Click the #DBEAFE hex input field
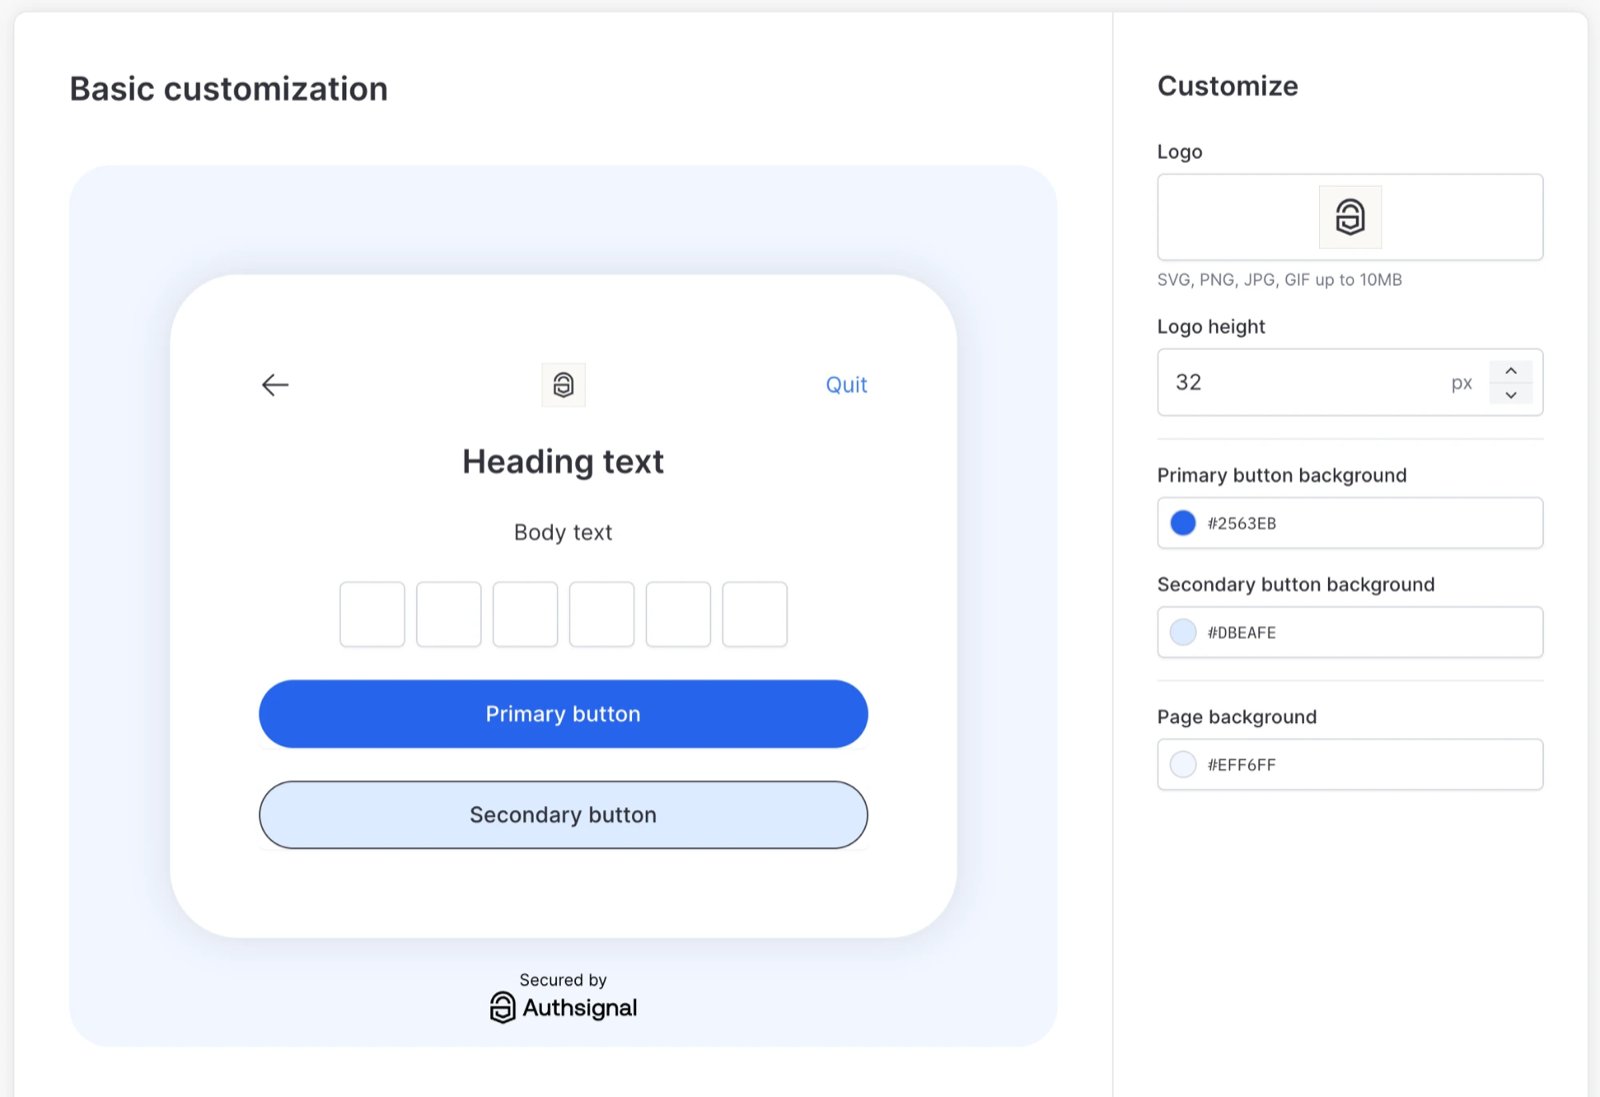Image resolution: width=1600 pixels, height=1097 pixels. click(1350, 632)
